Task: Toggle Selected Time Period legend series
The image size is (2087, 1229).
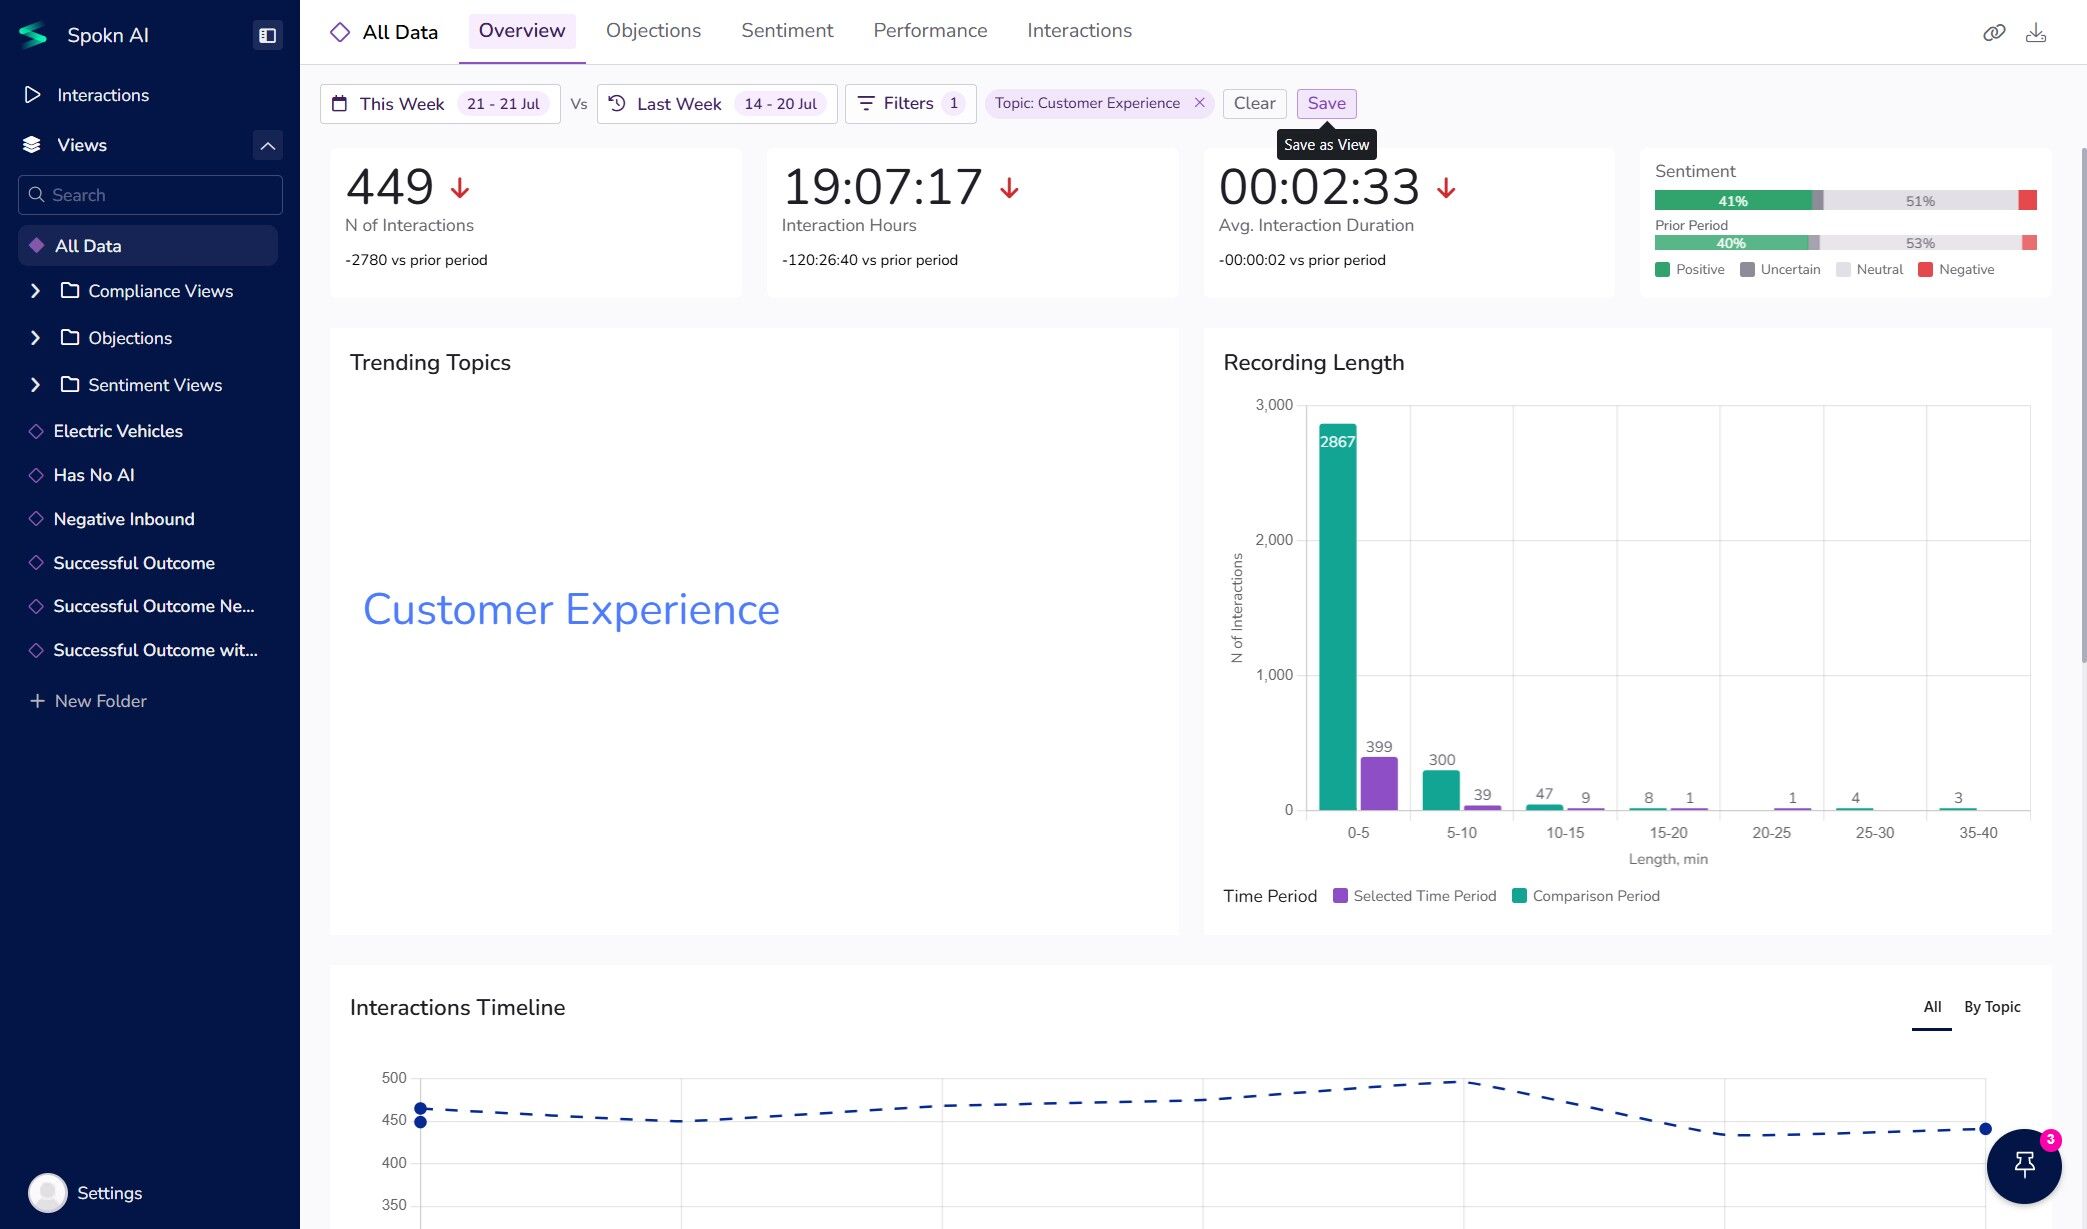Action: 1414,896
